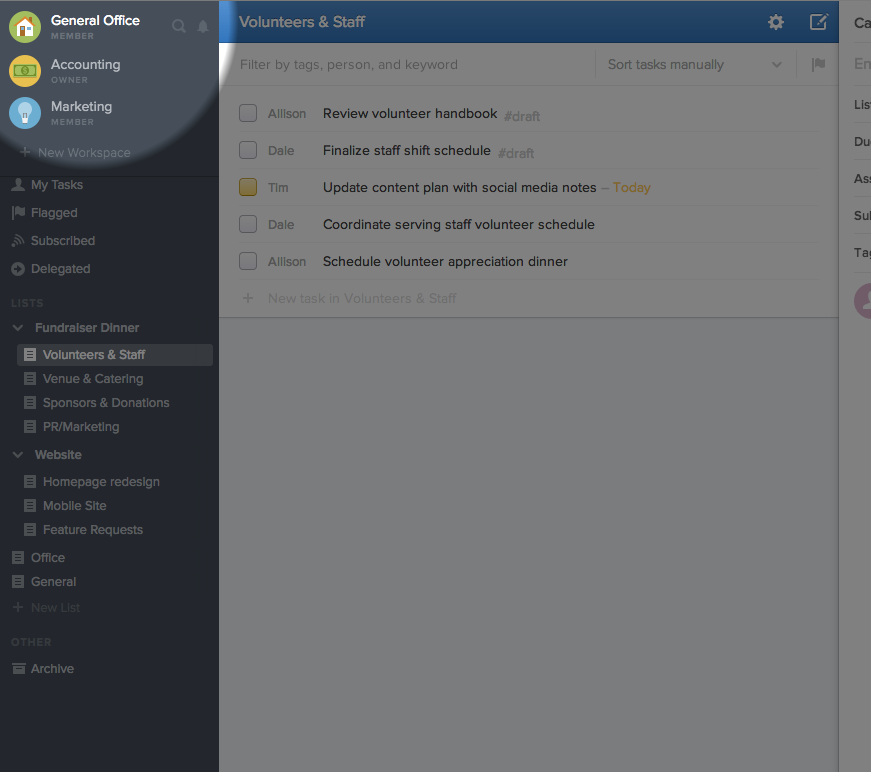Open list settings gear icon
Viewport: 871px width, 772px height.
[775, 22]
